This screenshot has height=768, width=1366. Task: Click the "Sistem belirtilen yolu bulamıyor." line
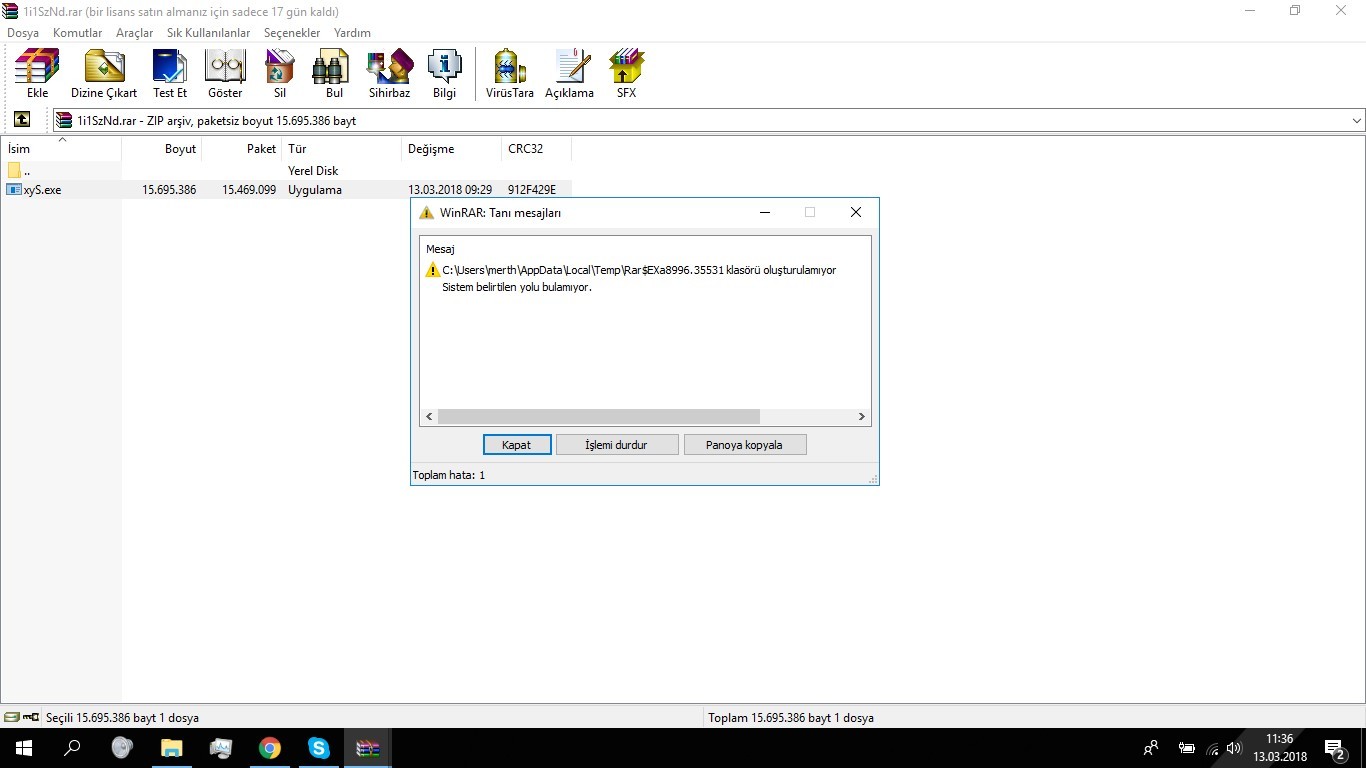[517, 287]
